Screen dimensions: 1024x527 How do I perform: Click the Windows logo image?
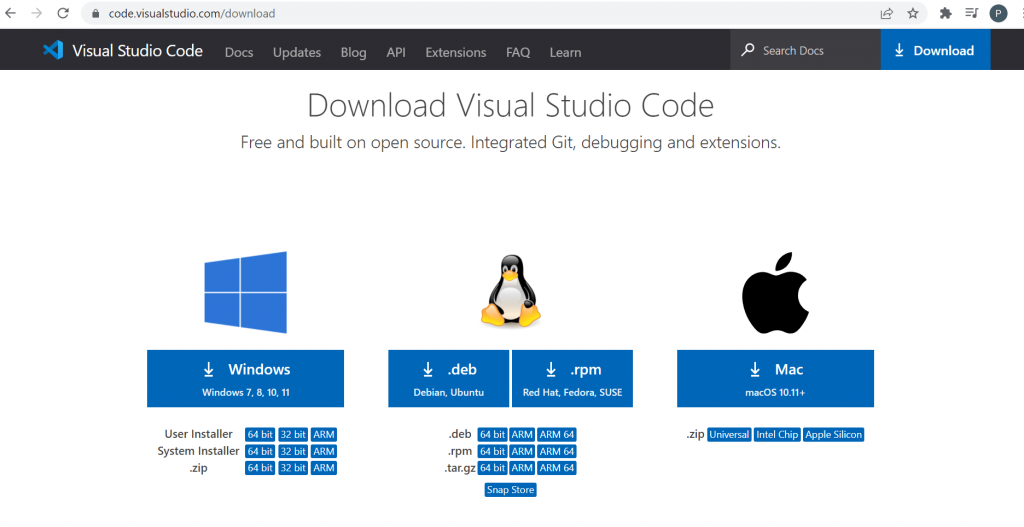[246, 292]
